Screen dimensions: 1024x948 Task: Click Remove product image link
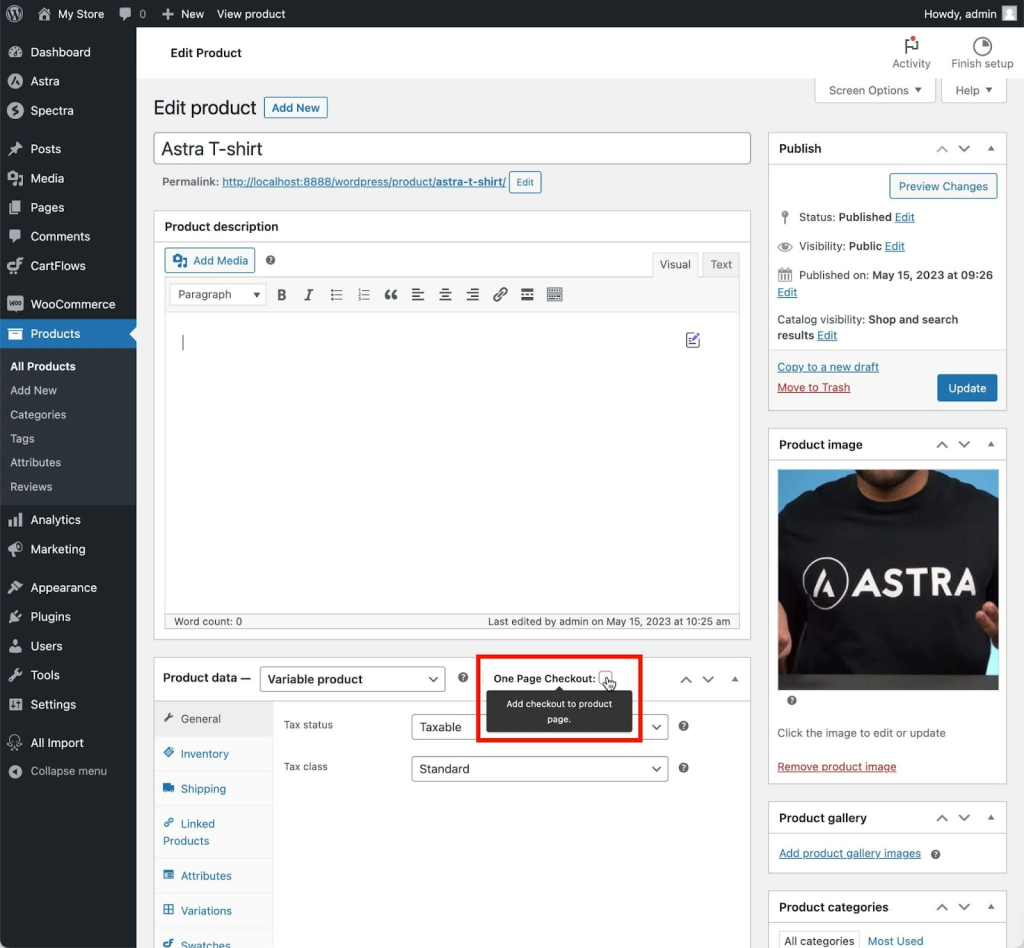pyautogui.click(x=837, y=766)
